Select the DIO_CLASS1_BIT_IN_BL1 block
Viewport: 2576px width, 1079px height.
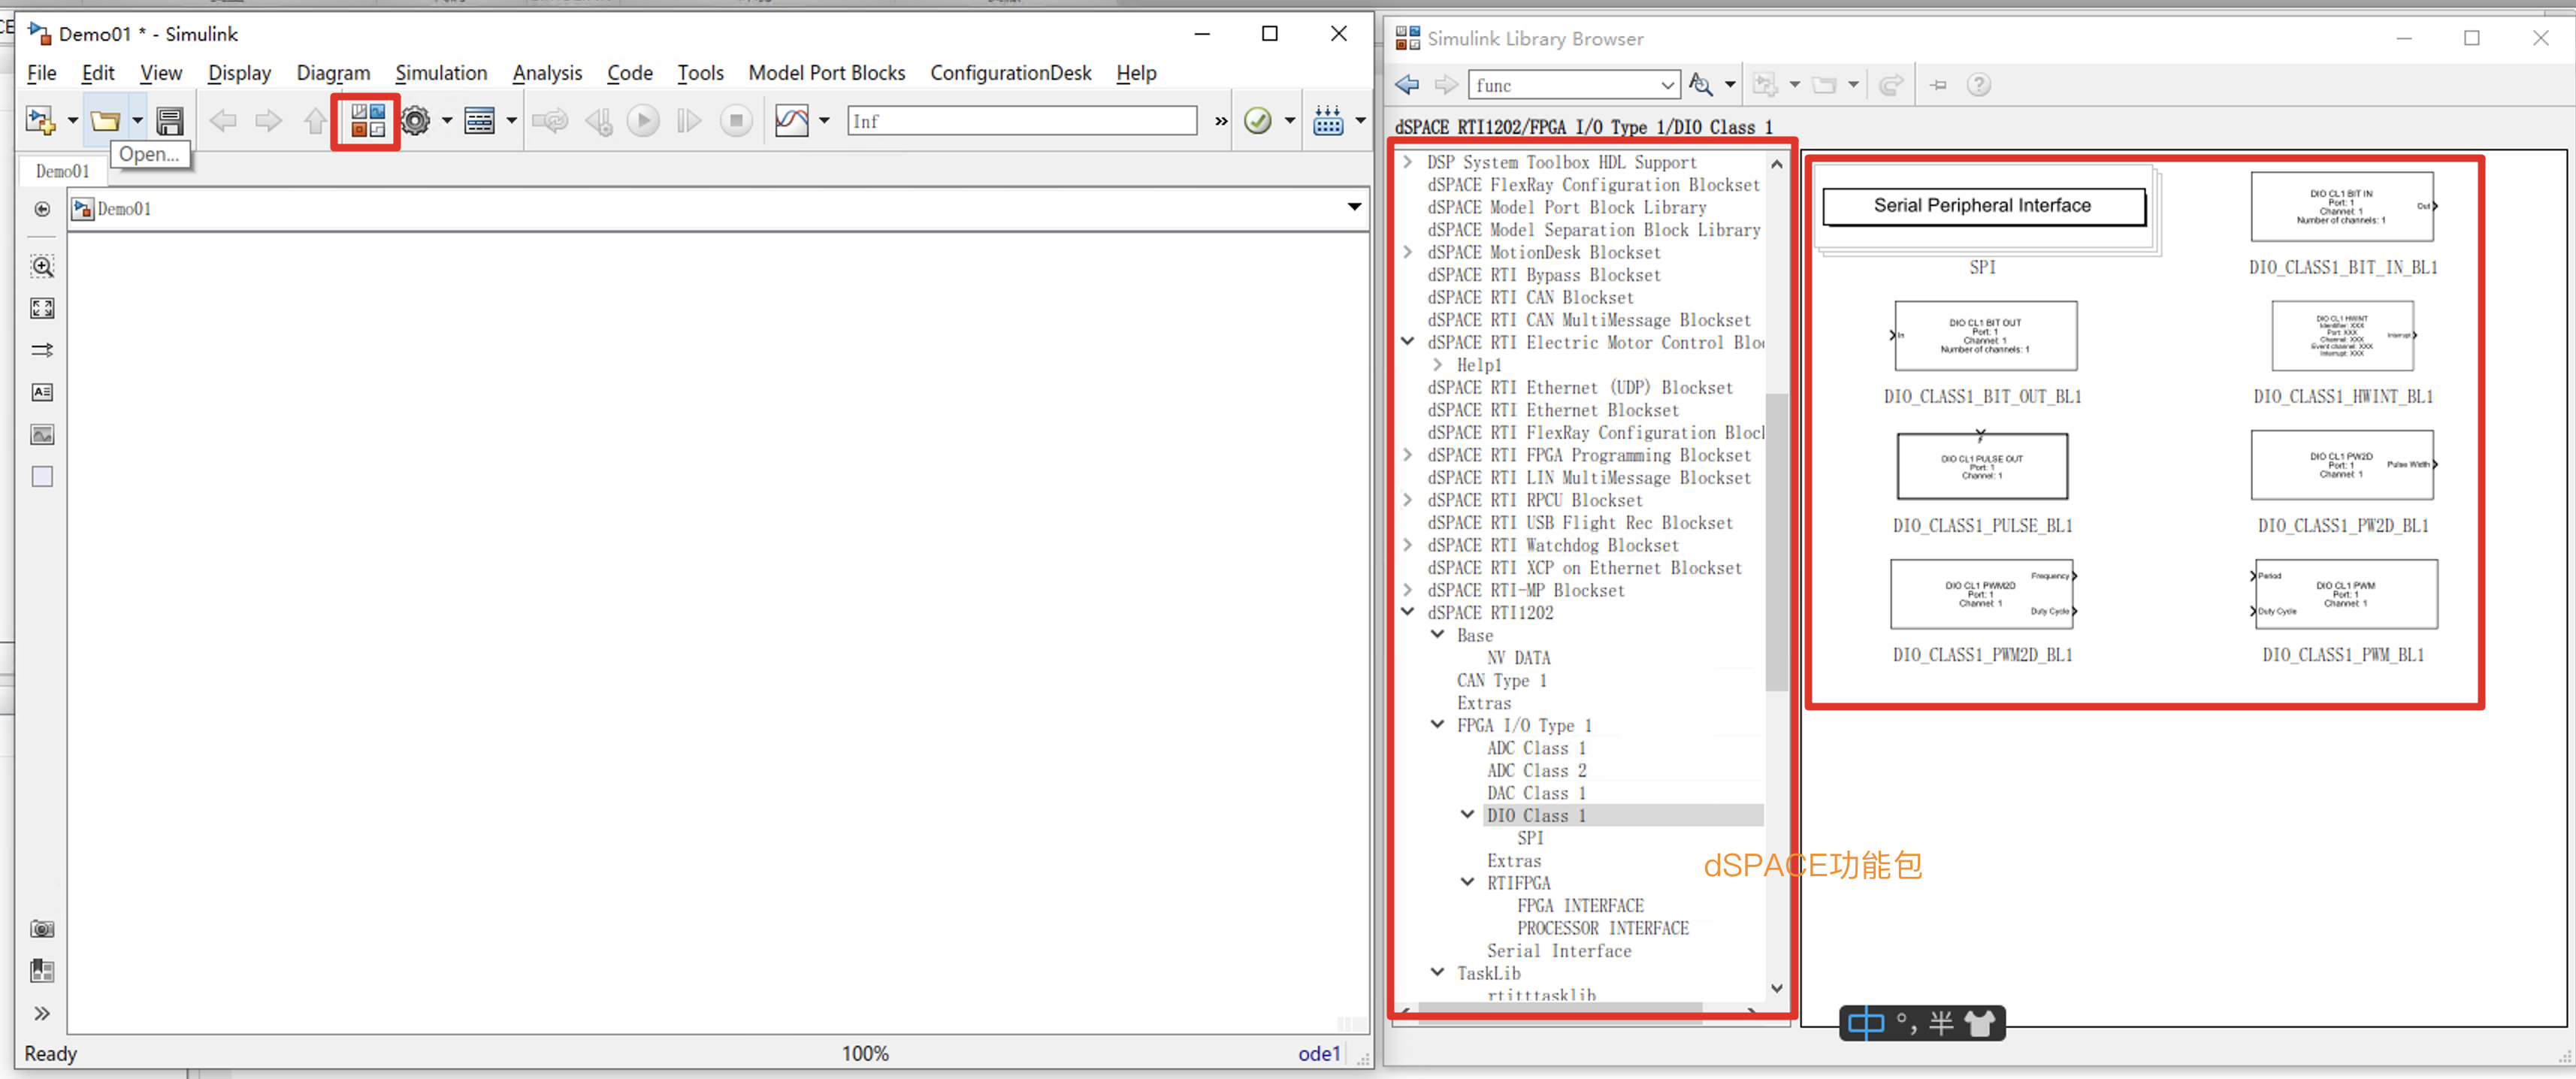2343,206
